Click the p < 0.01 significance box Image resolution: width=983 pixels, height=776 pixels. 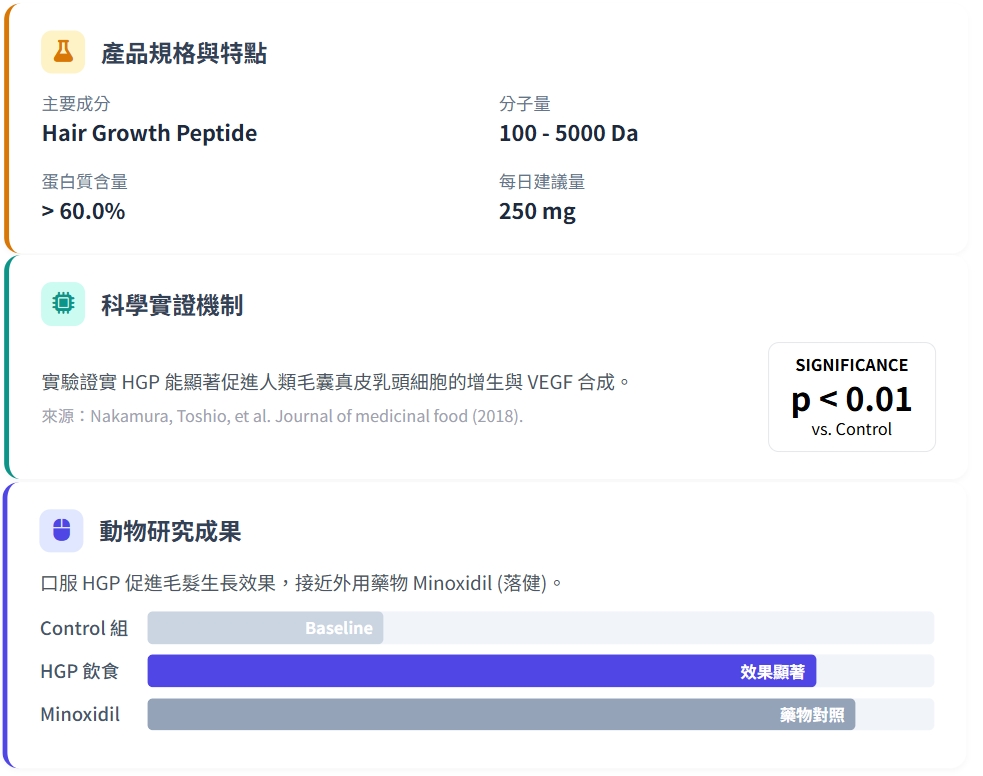click(x=851, y=398)
